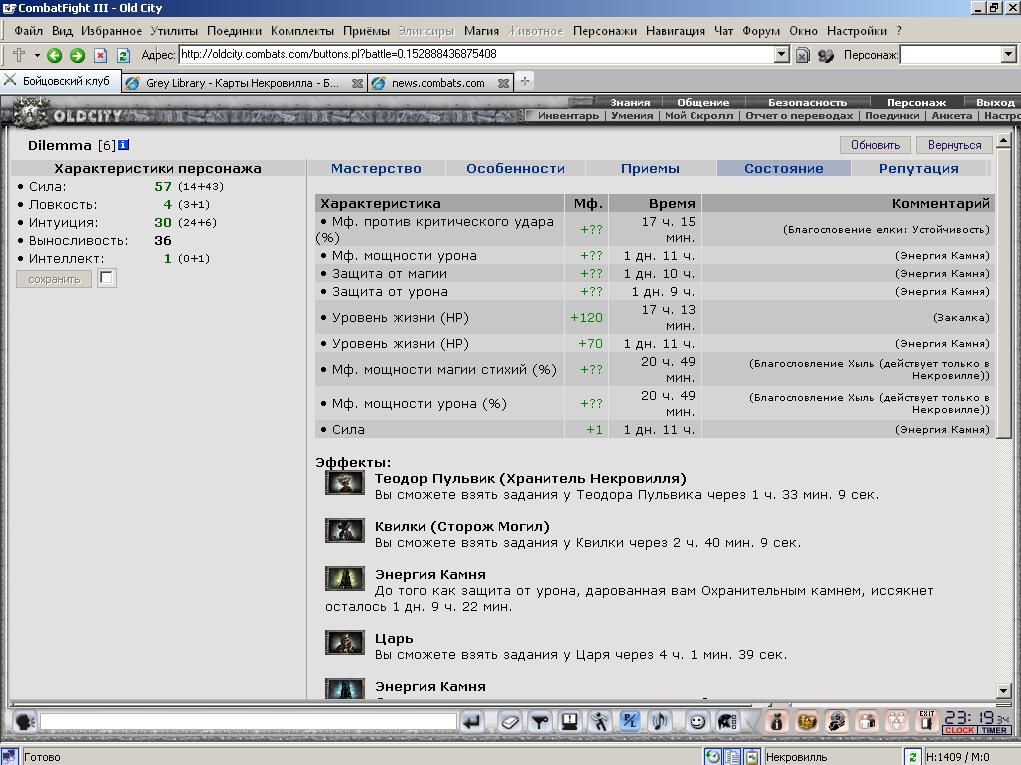Click the red CLOCK button
This screenshot has height=765, width=1021.
coord(959,730)
